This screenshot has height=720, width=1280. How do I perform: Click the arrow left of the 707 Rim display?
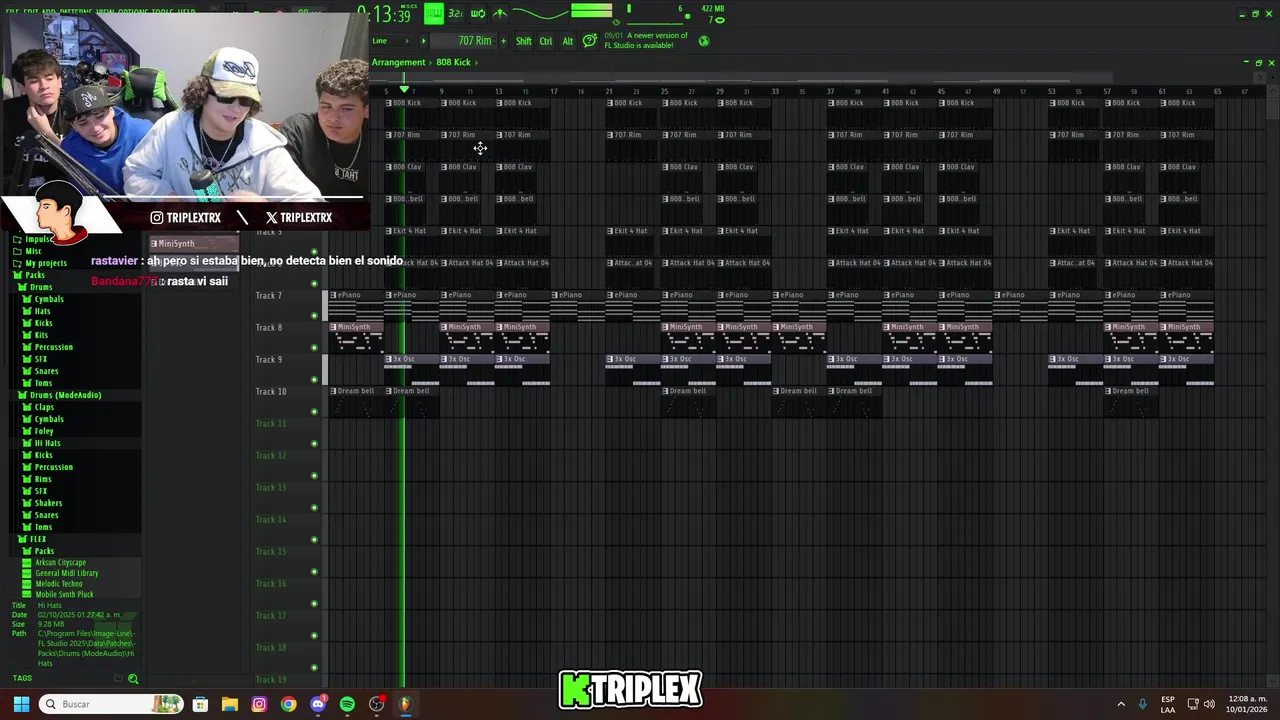click(423, 41)
